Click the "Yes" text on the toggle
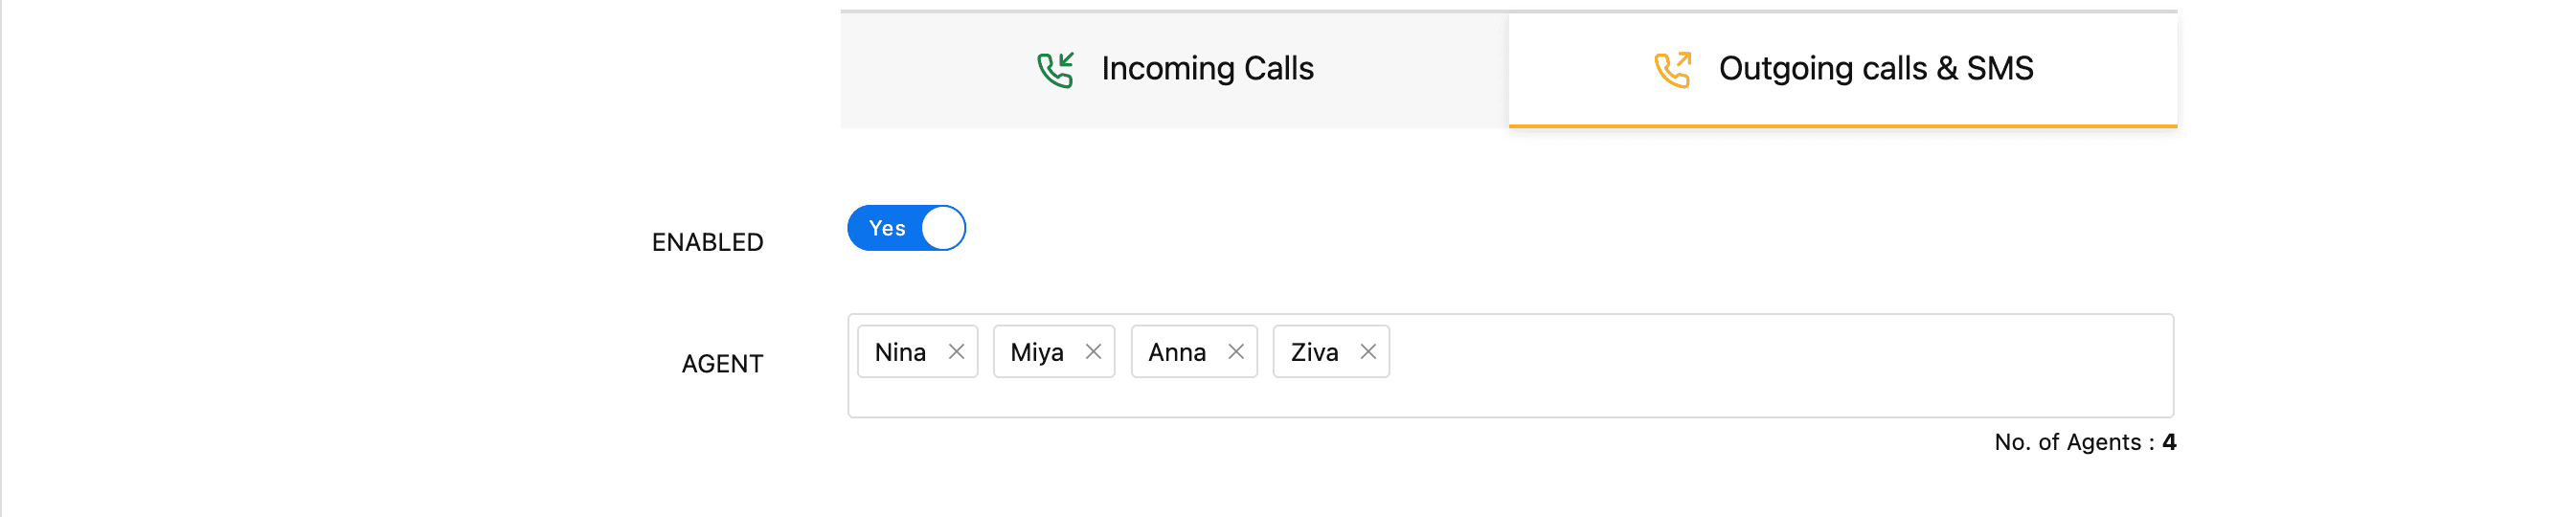 click(x=887, y=229)
